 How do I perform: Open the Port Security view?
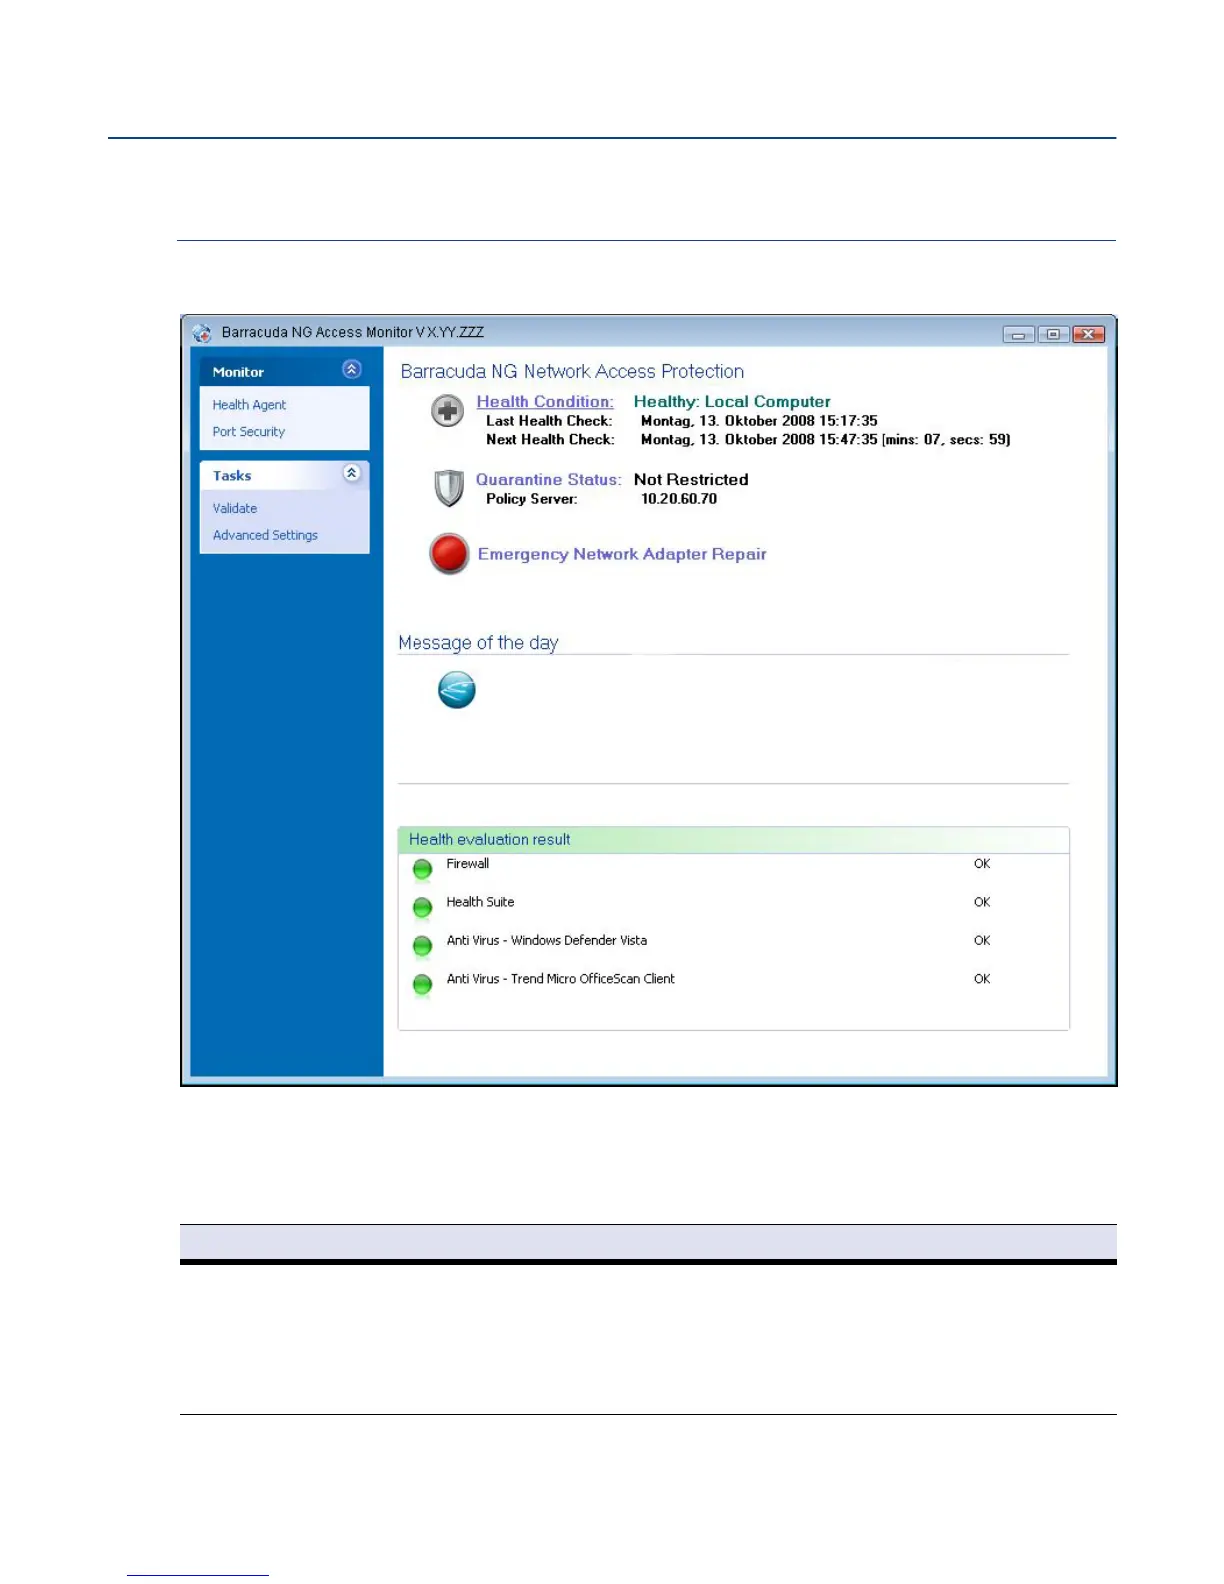(x=248, y=432)
